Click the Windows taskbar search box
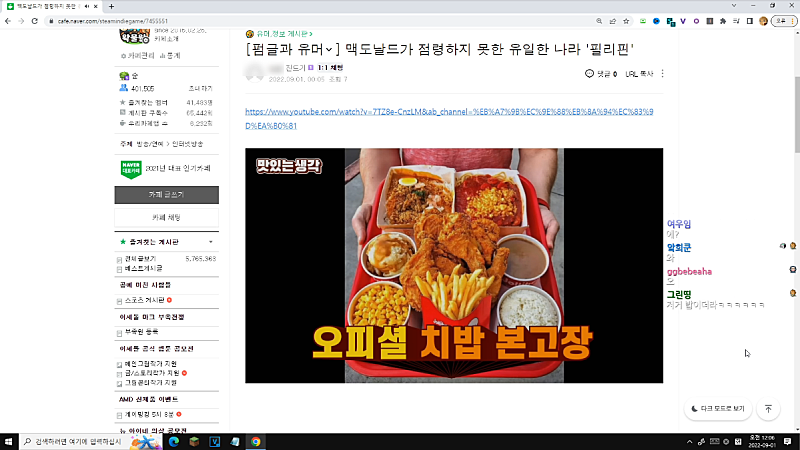Image resolution: width=800 pixels, height=450 pixels. pyautogui.click(x=90, y=441)
